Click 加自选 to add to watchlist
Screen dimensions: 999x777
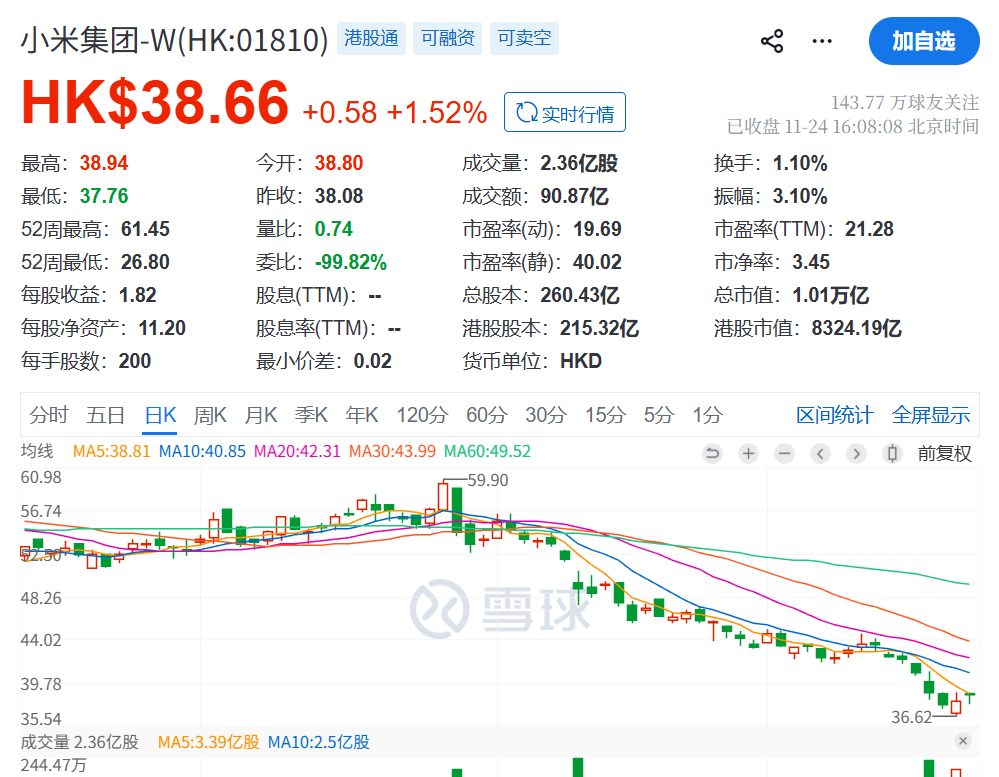(x=923, y=41)
